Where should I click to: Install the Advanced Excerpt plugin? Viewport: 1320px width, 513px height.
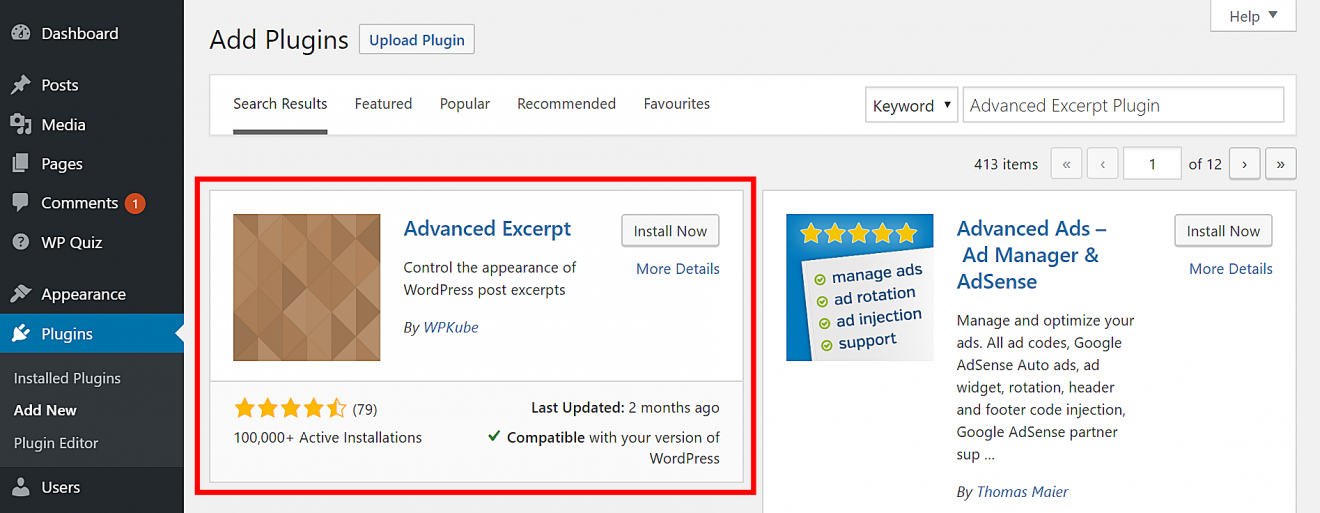point(670,231)
